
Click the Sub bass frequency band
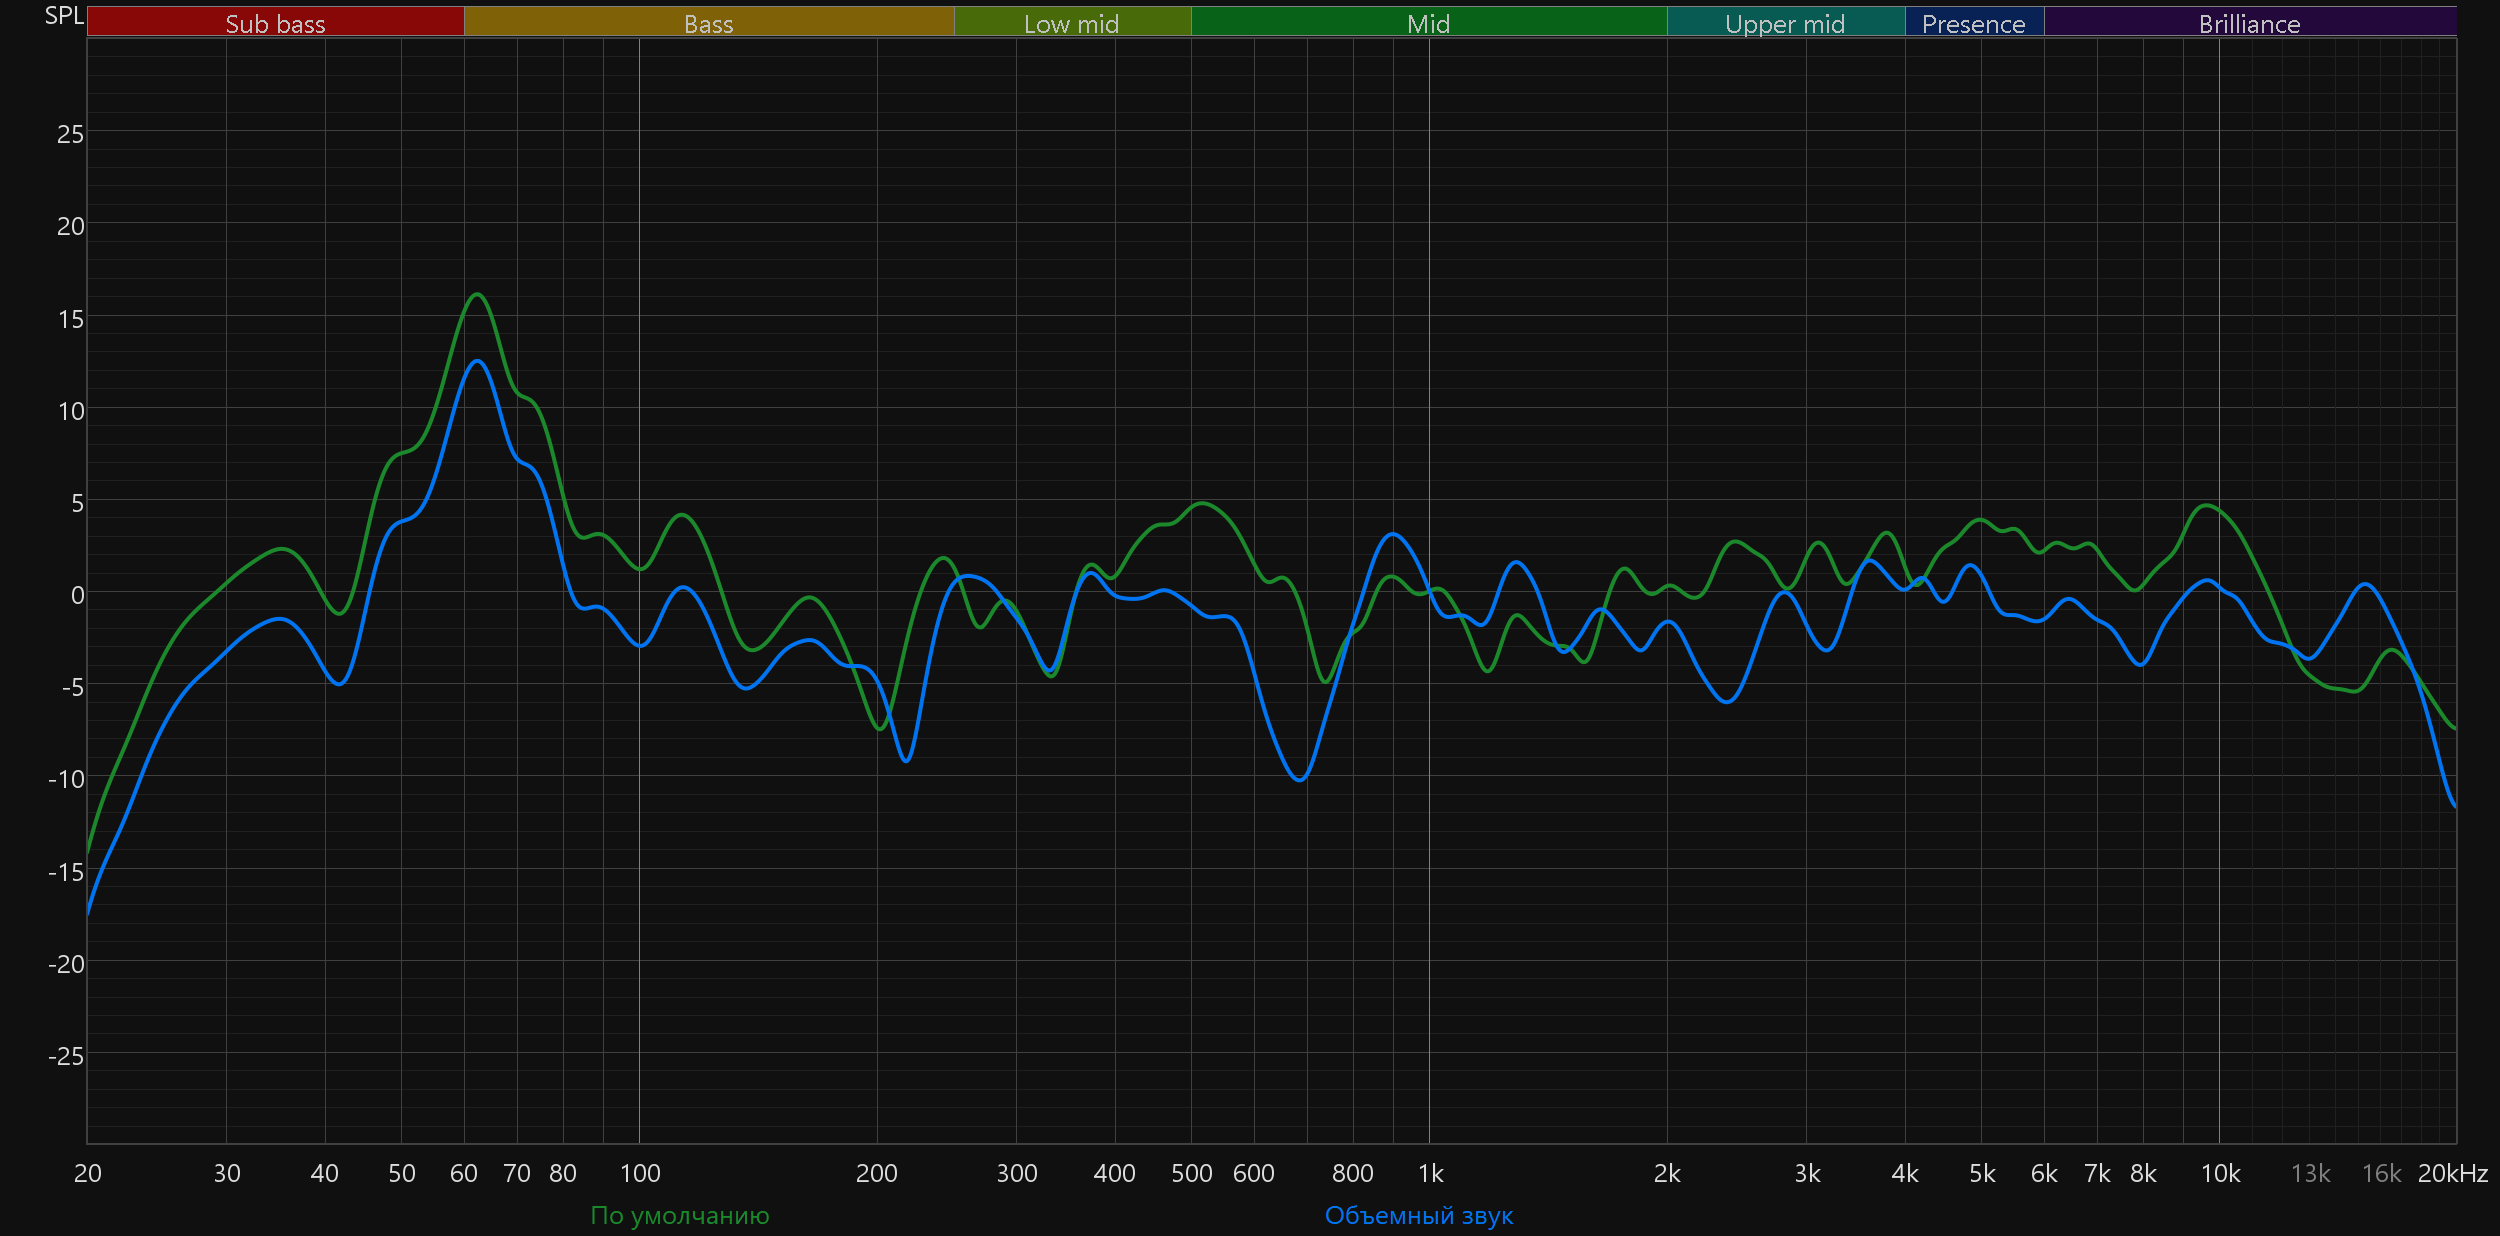pos(275,23)
